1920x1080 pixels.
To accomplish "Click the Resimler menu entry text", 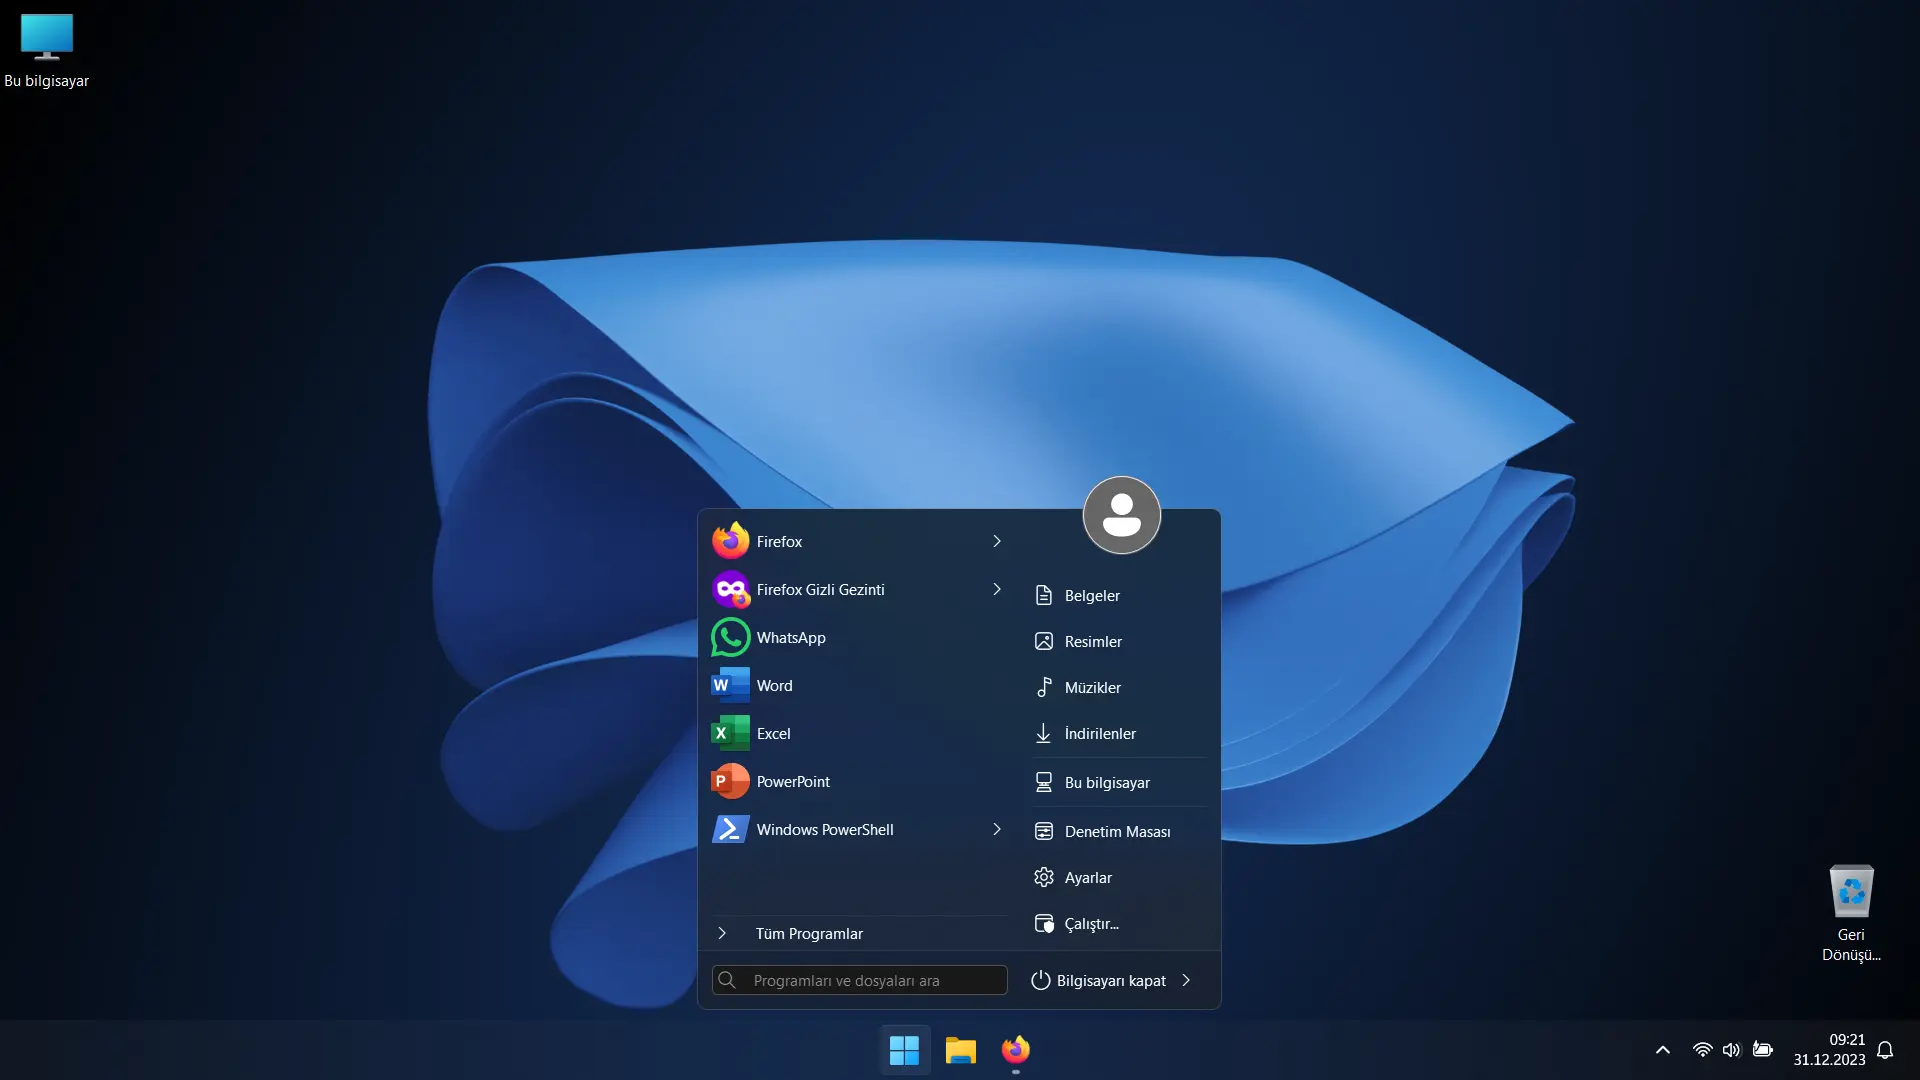I will (1093, 641).
